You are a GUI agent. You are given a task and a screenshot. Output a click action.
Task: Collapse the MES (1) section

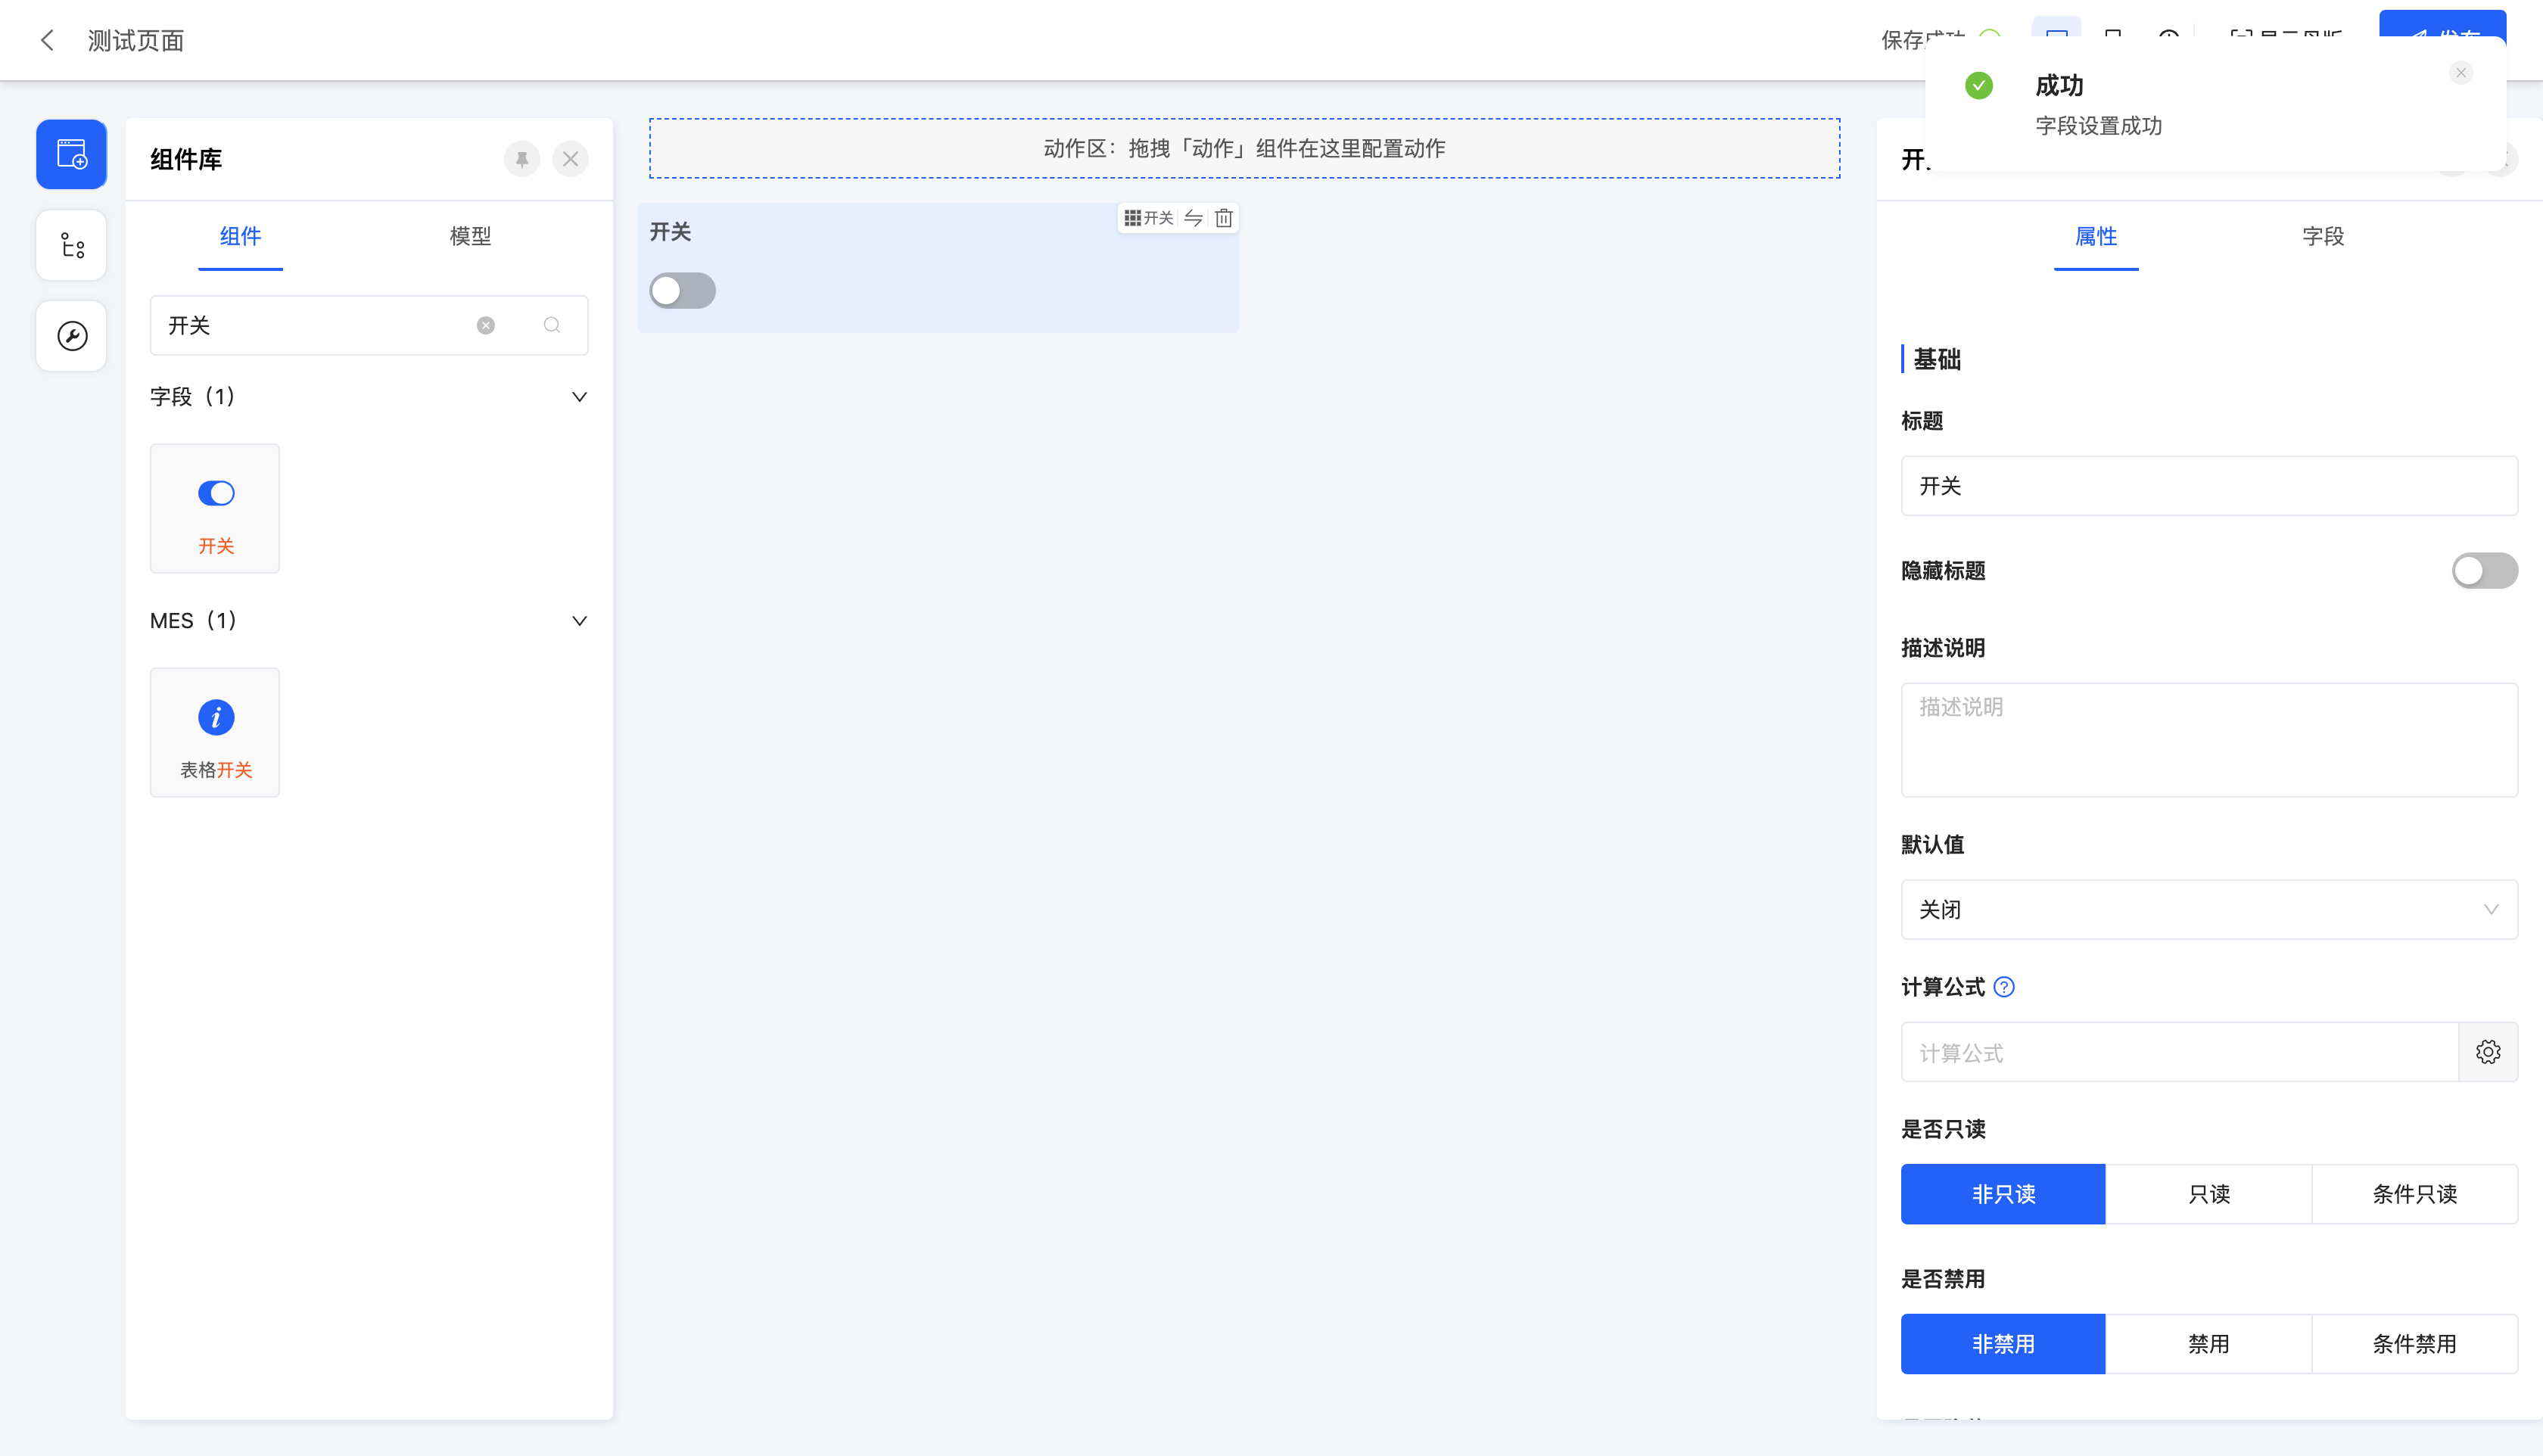pyautogui.click(x=579, y=621)
